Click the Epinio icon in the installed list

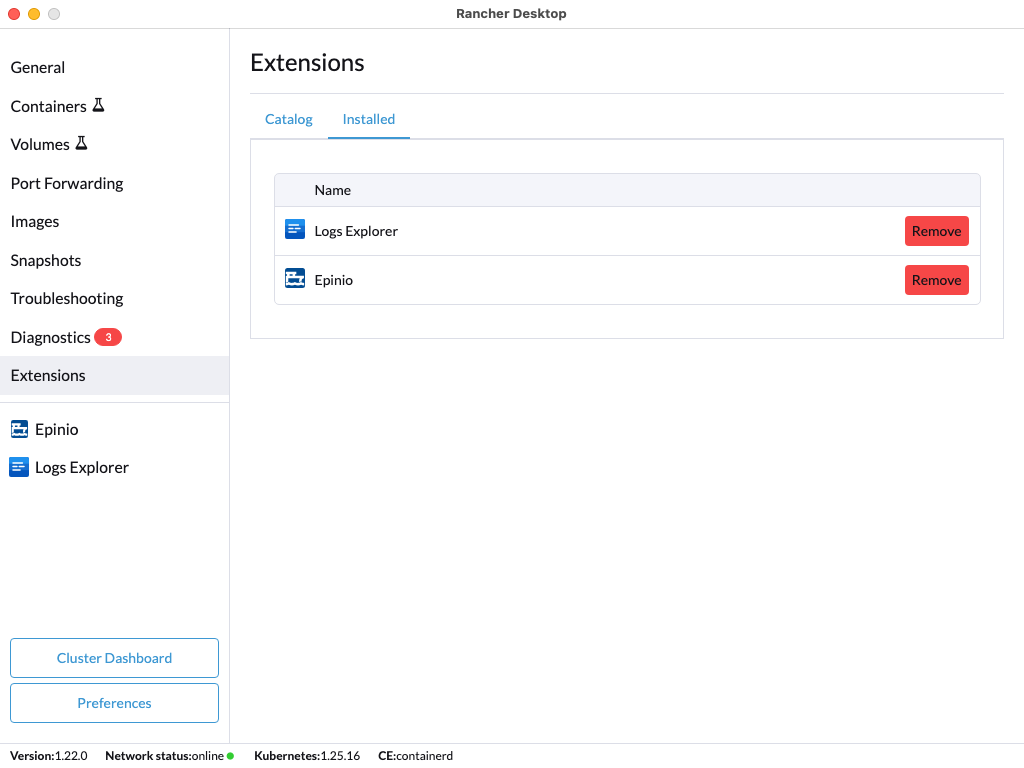pos(294,280)
